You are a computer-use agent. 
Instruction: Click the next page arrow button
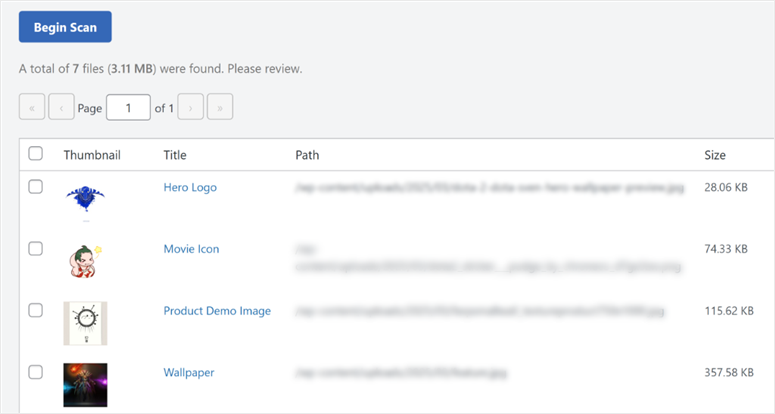coord(191,107)
